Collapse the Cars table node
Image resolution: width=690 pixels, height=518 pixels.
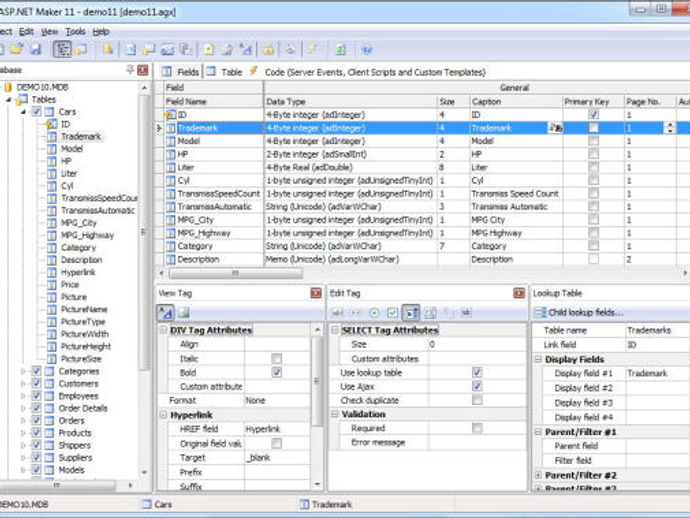pyautogui.click(x=23, y=112)
